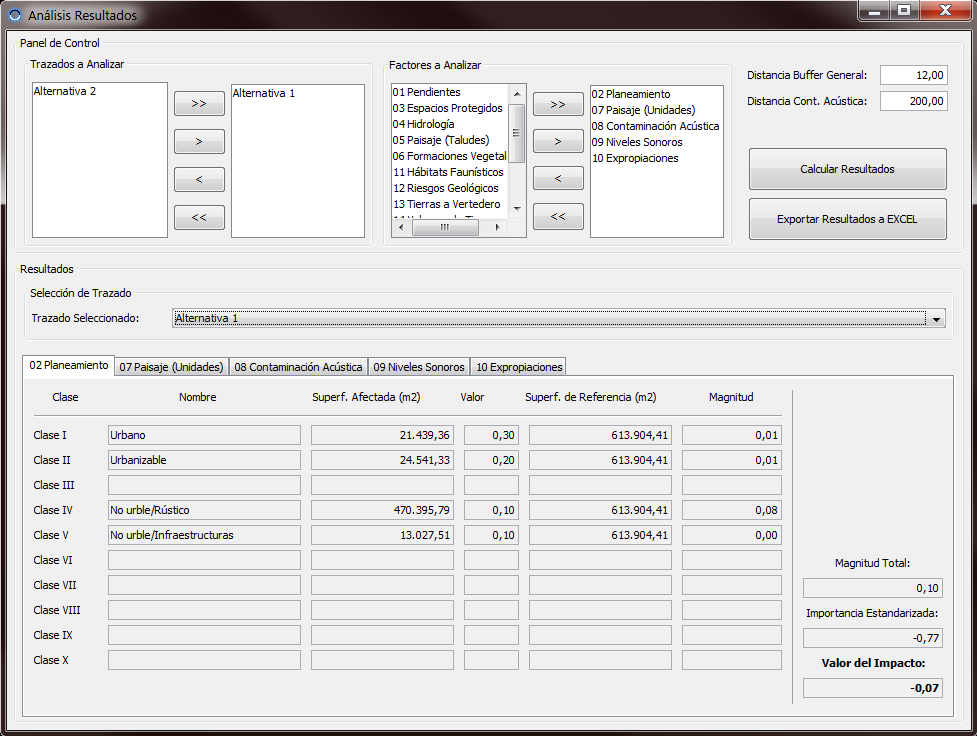Image resolution: width=977 pixels, height=736 pixels.
Task: Click the Clase IV Nombre field No urble/Rústico
Action: [x=204, y=510]
